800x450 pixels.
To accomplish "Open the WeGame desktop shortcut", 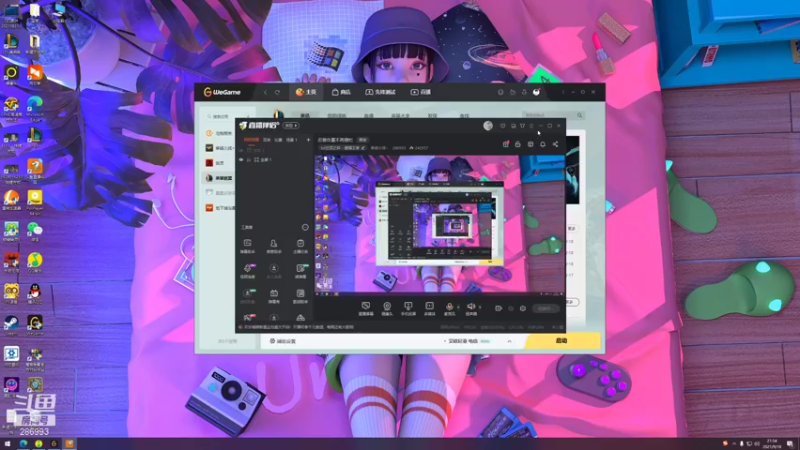I will (35, 324).
